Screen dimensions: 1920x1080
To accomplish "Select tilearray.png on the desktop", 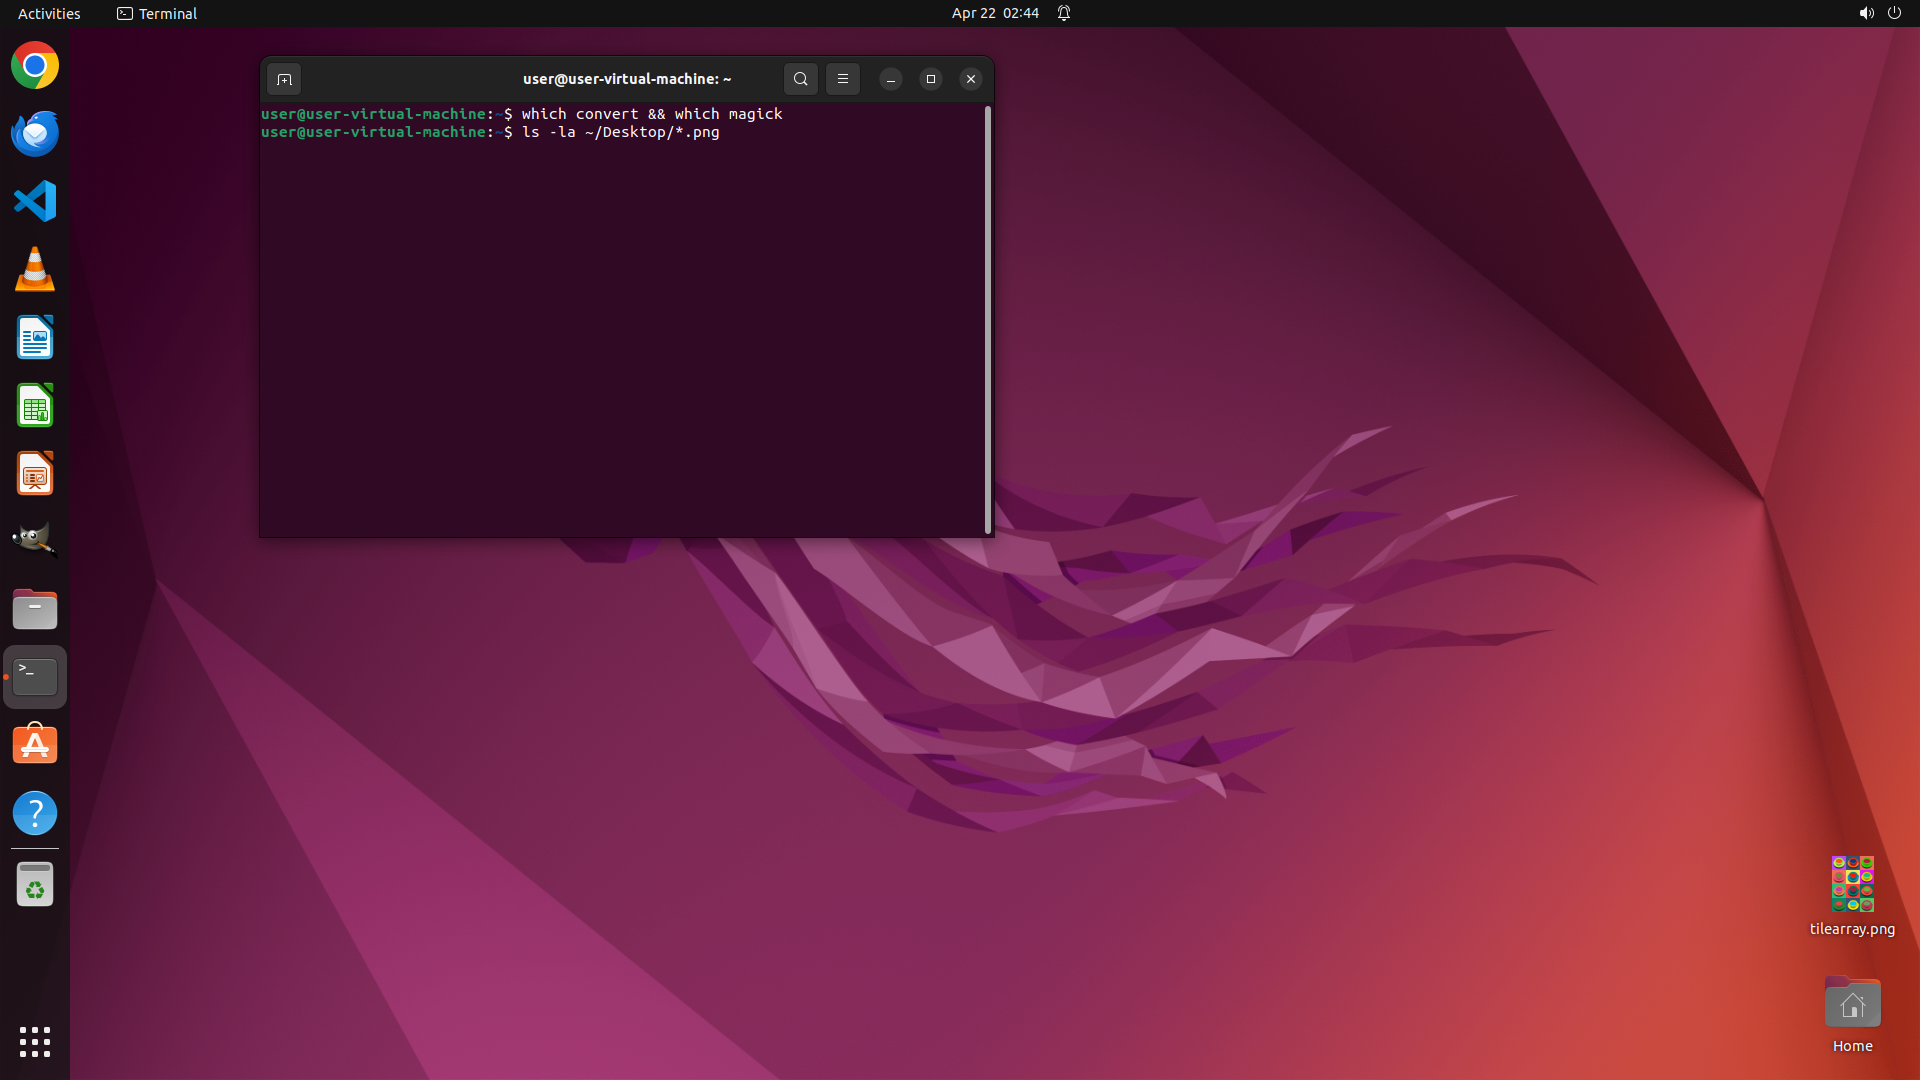I will tap(1852, 885).
